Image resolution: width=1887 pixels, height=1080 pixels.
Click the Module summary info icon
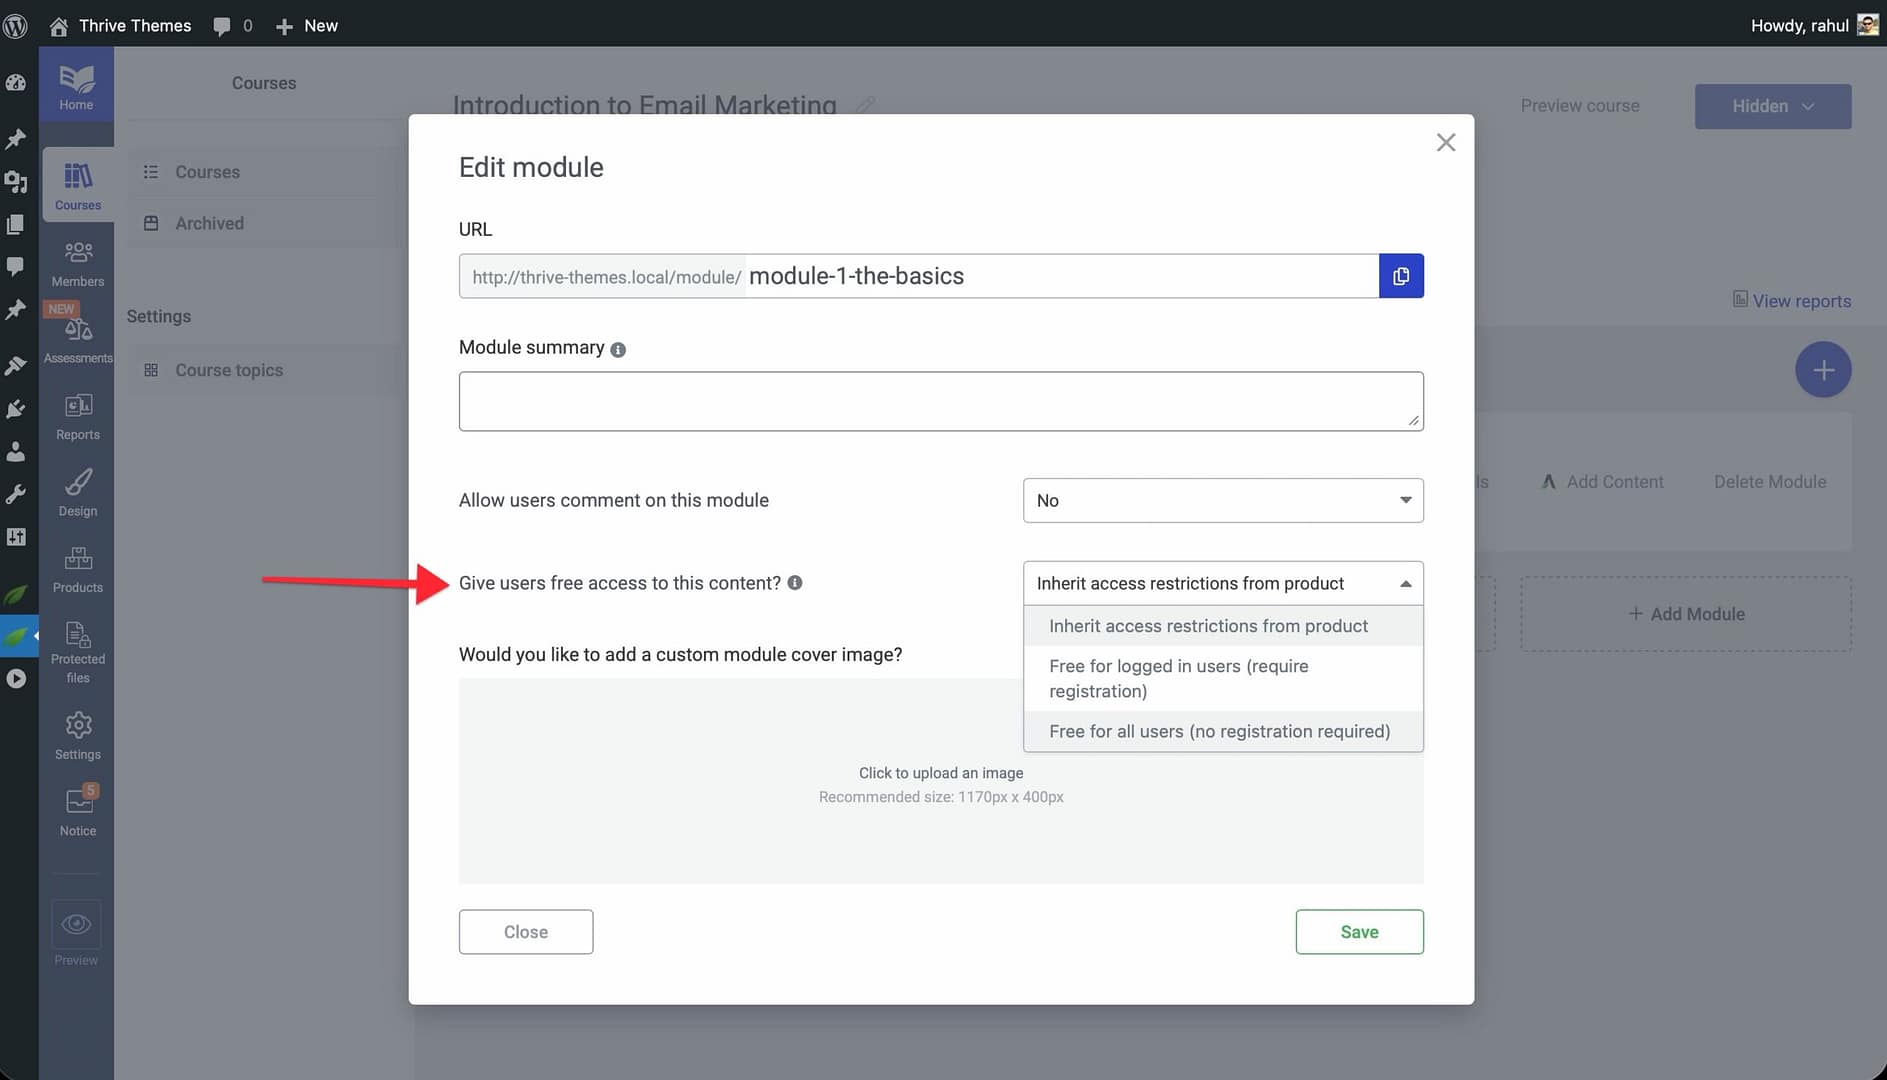tap(618, 350)
